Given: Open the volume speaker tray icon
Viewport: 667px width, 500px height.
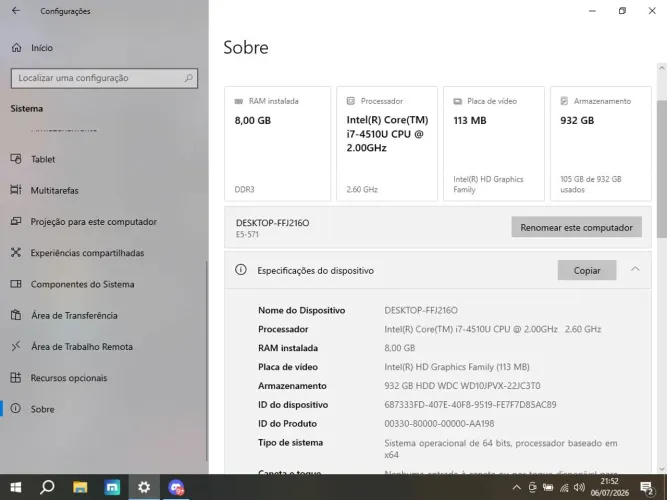Looking at the screenshot, I should coord(579,488).
